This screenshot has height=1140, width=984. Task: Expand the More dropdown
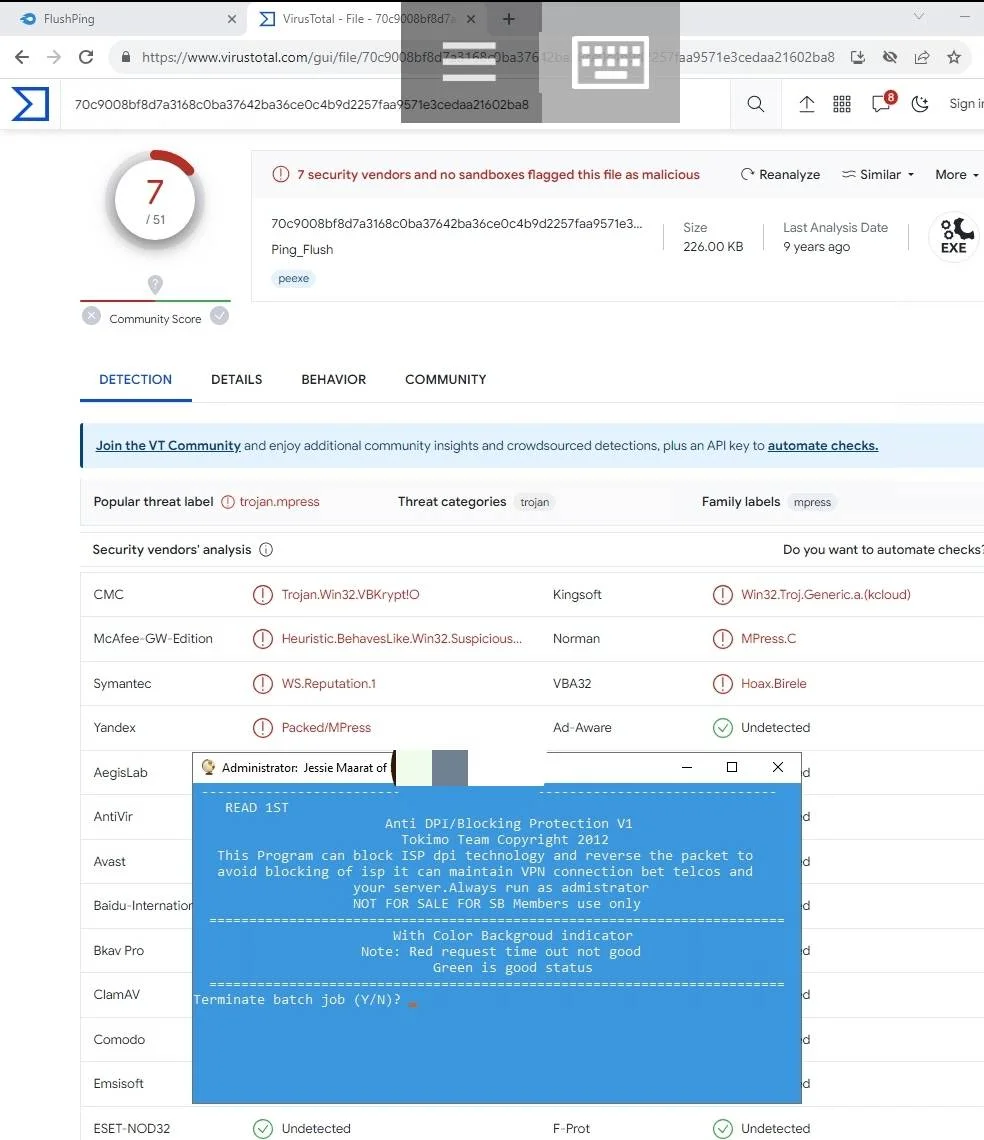pyautogui.click(x=957, y=174)
